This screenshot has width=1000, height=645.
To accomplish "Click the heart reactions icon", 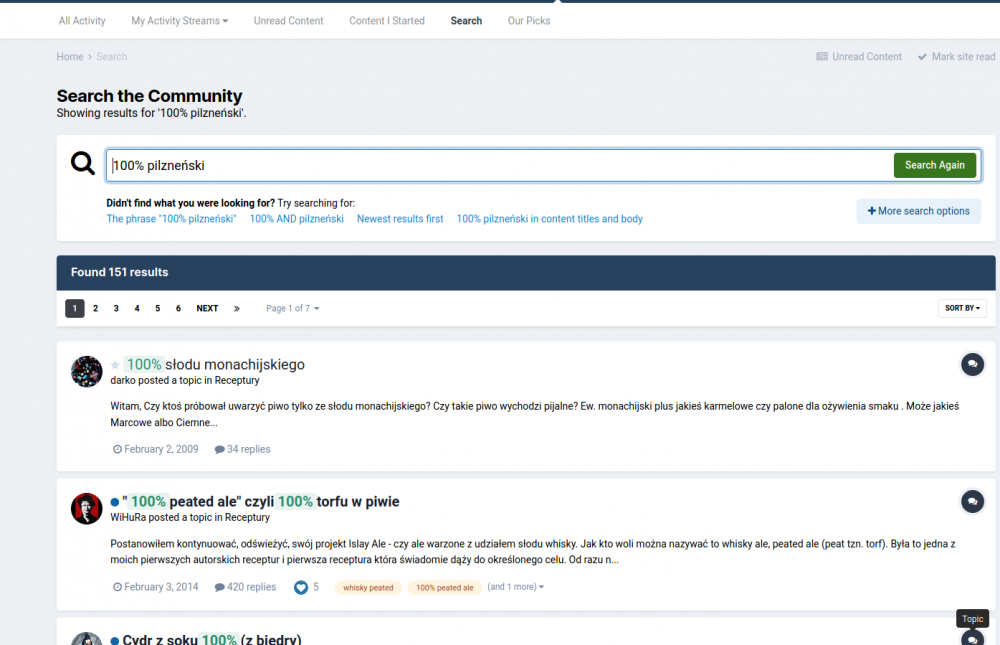I will coord(301,588).
